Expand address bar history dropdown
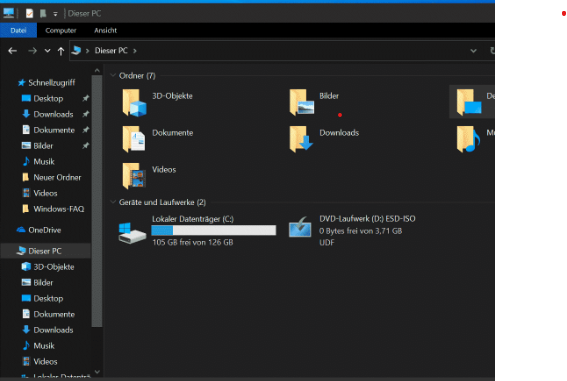The width and height of the screenshot is (567, 381). (473, 51)
